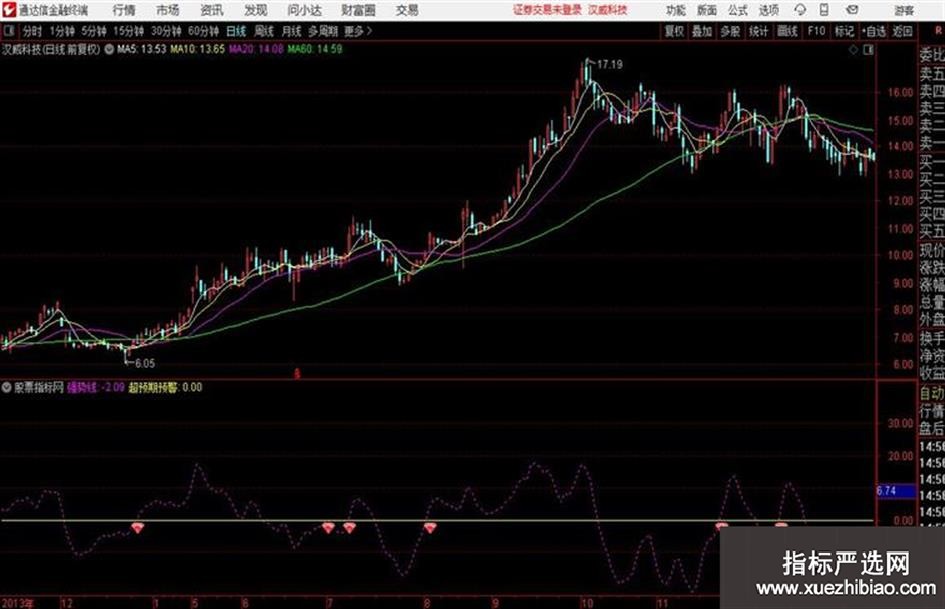
Task: Open the 问小达 menu
Action: pos(304,10)
